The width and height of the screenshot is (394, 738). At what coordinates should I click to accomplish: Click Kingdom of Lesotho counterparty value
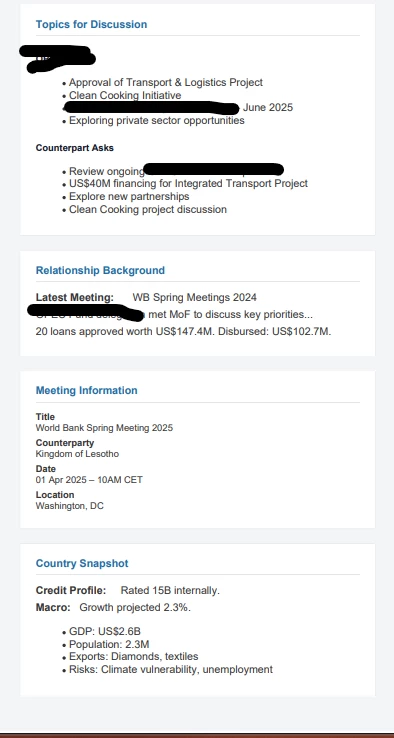tap(77, 454)
